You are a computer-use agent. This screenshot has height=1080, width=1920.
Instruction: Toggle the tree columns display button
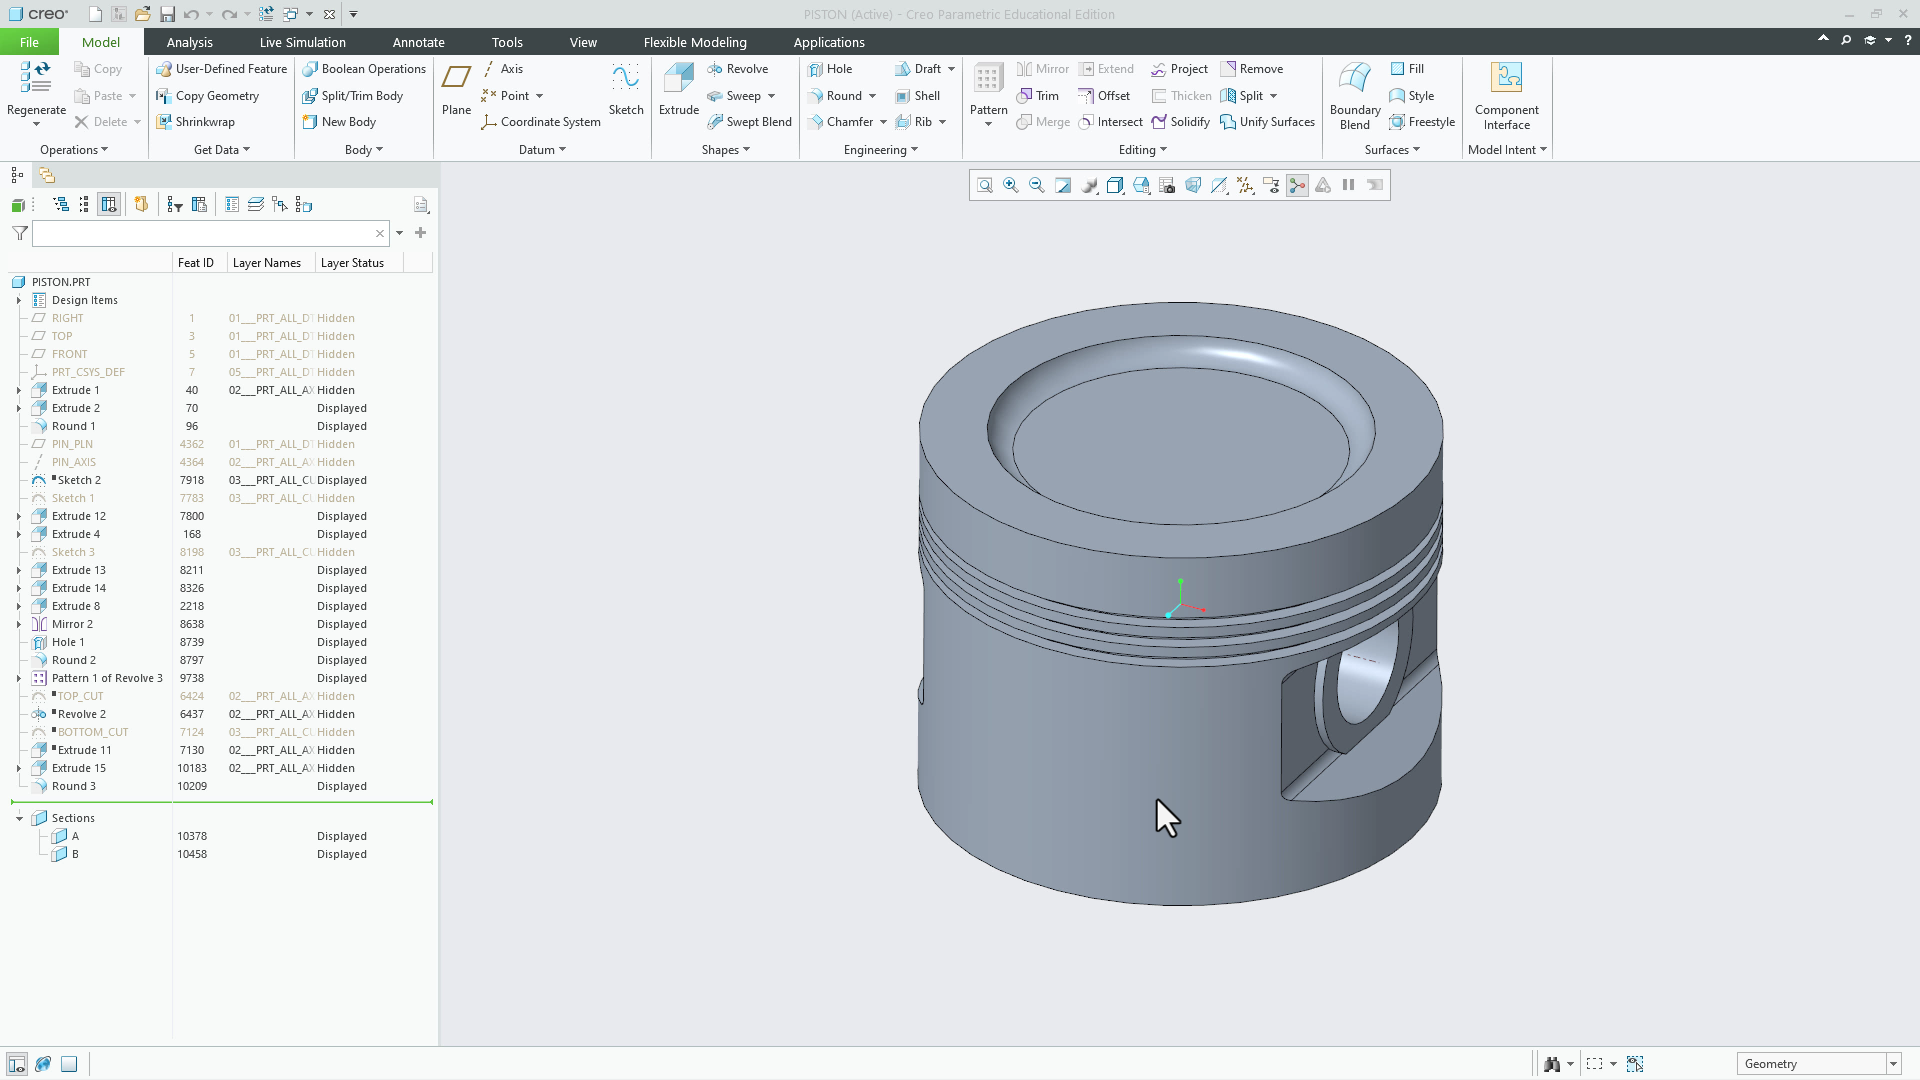[109, 205]
